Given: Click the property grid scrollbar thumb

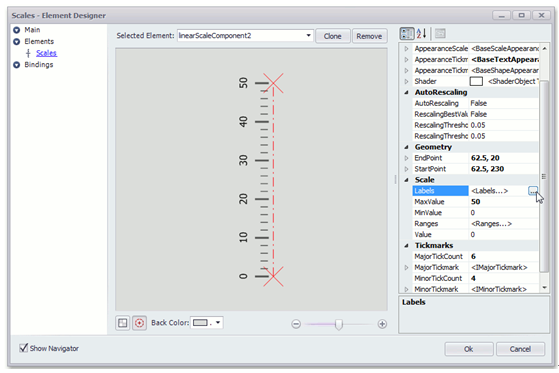Looking at the screenshot, I should tap(544, 177).
